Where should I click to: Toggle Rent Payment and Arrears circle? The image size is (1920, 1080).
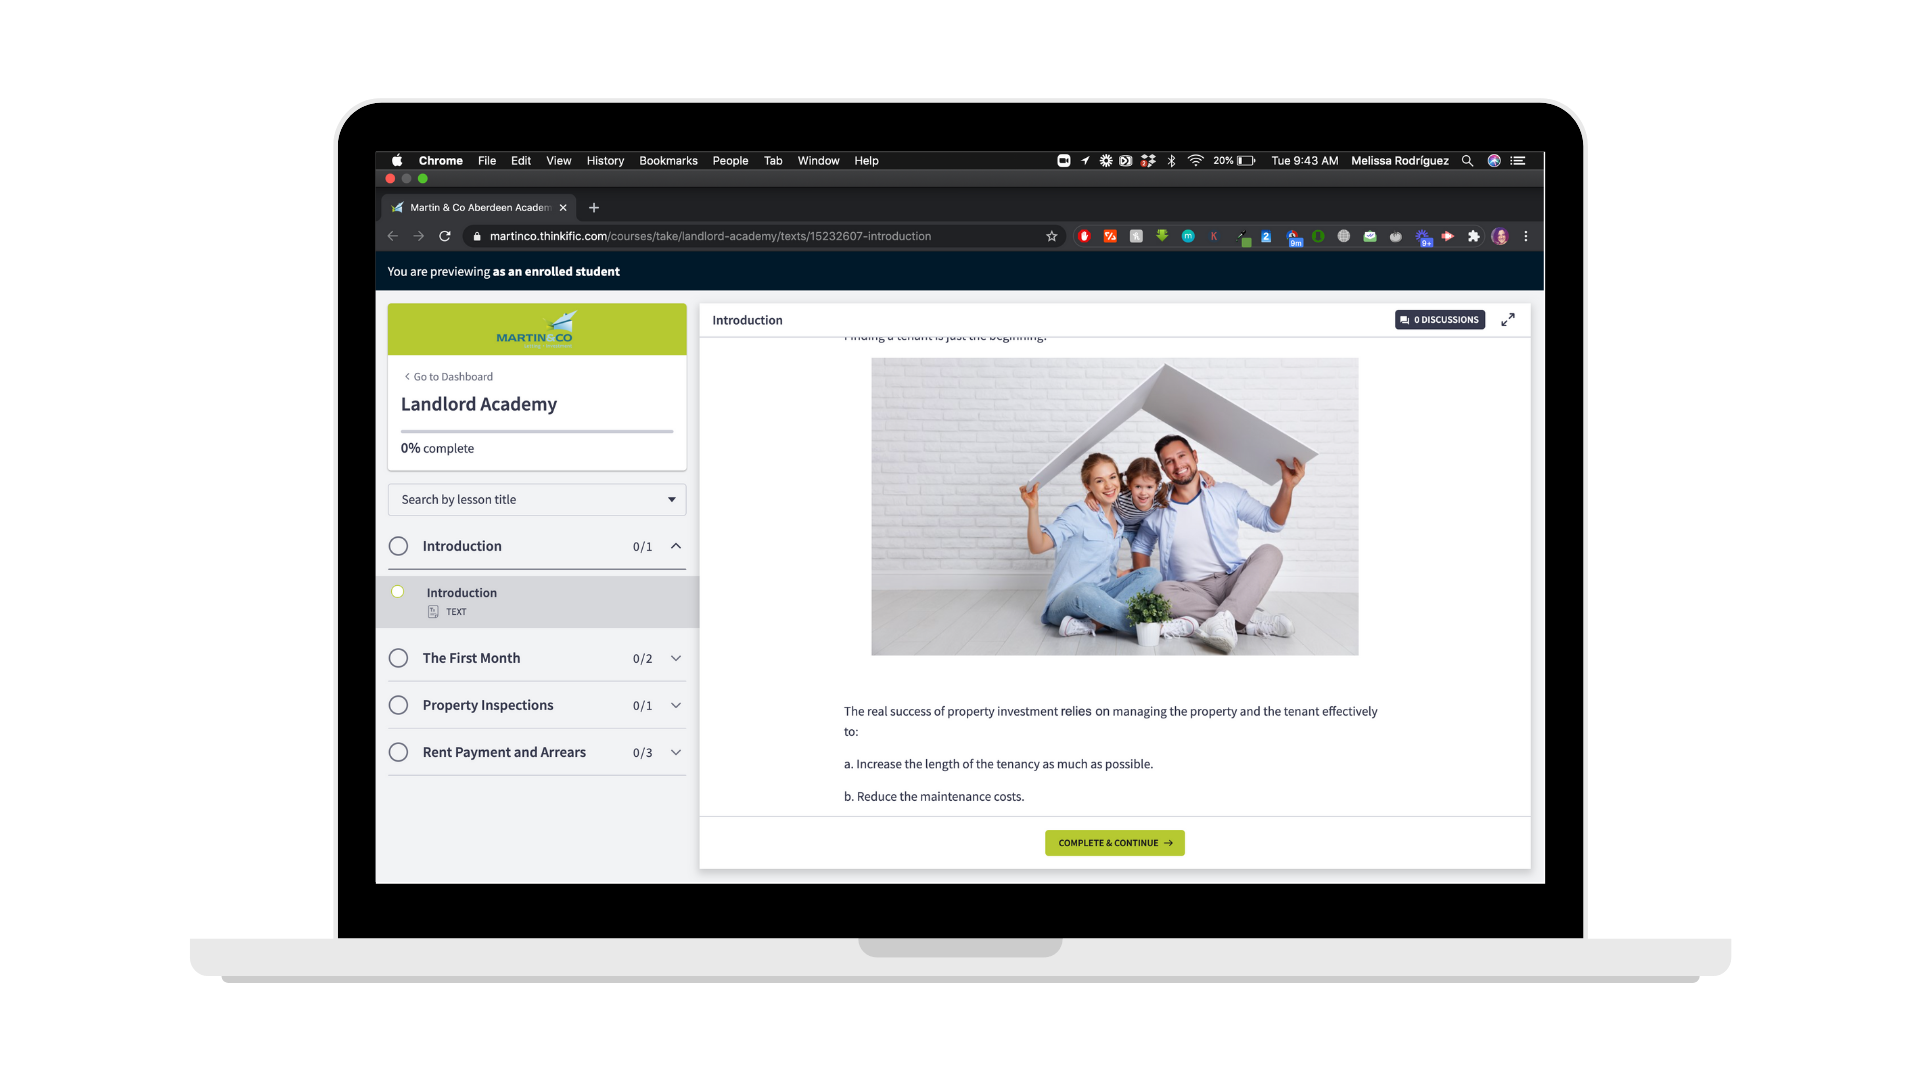pyautogui.click(x=398, y=752)
